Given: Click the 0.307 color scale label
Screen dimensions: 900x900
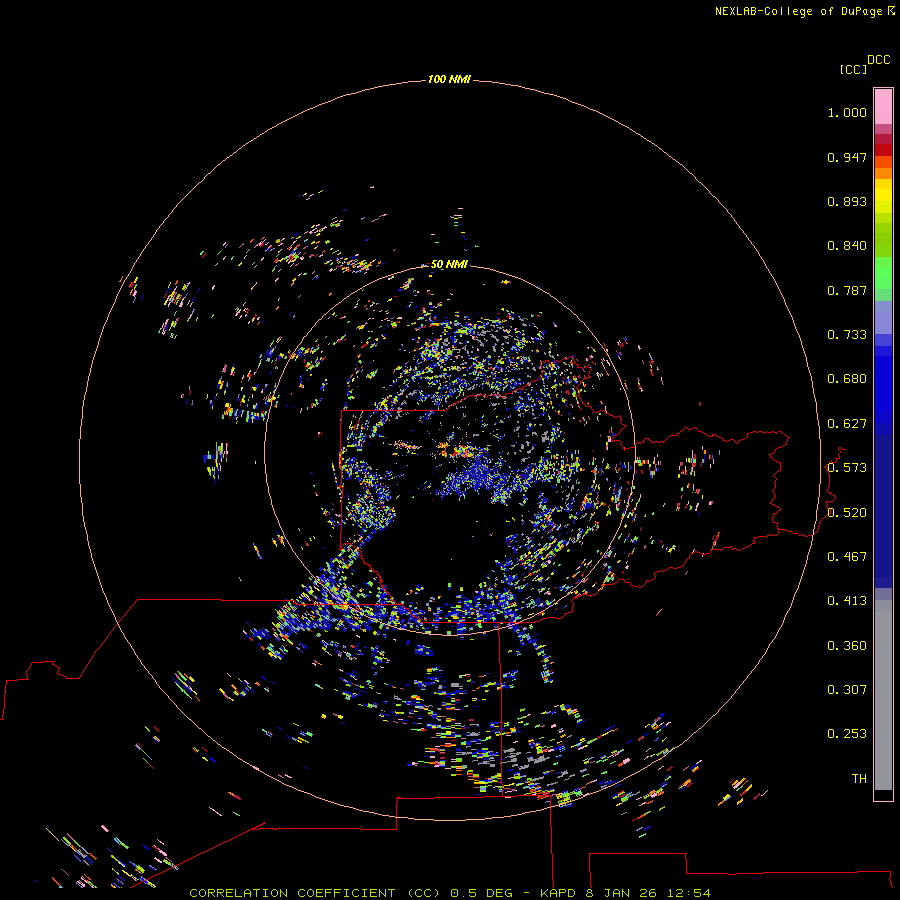Looking at the screenshot, I should (x=847, y=690).
